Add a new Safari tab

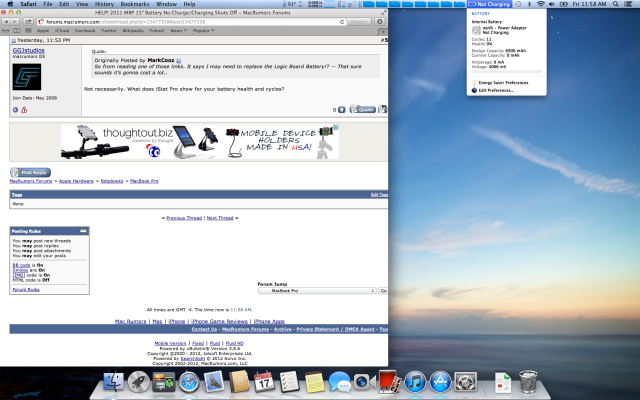(x=383, y=31)
